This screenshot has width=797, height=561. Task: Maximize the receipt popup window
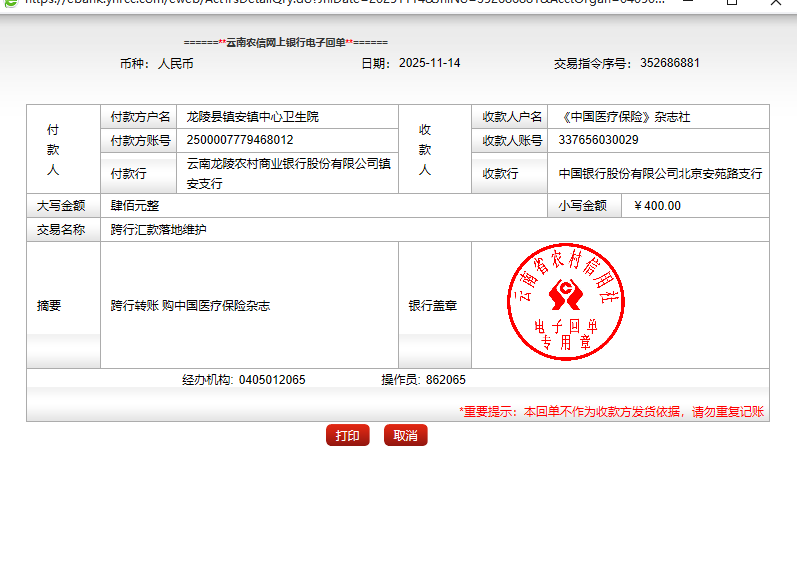click(732, 3)
